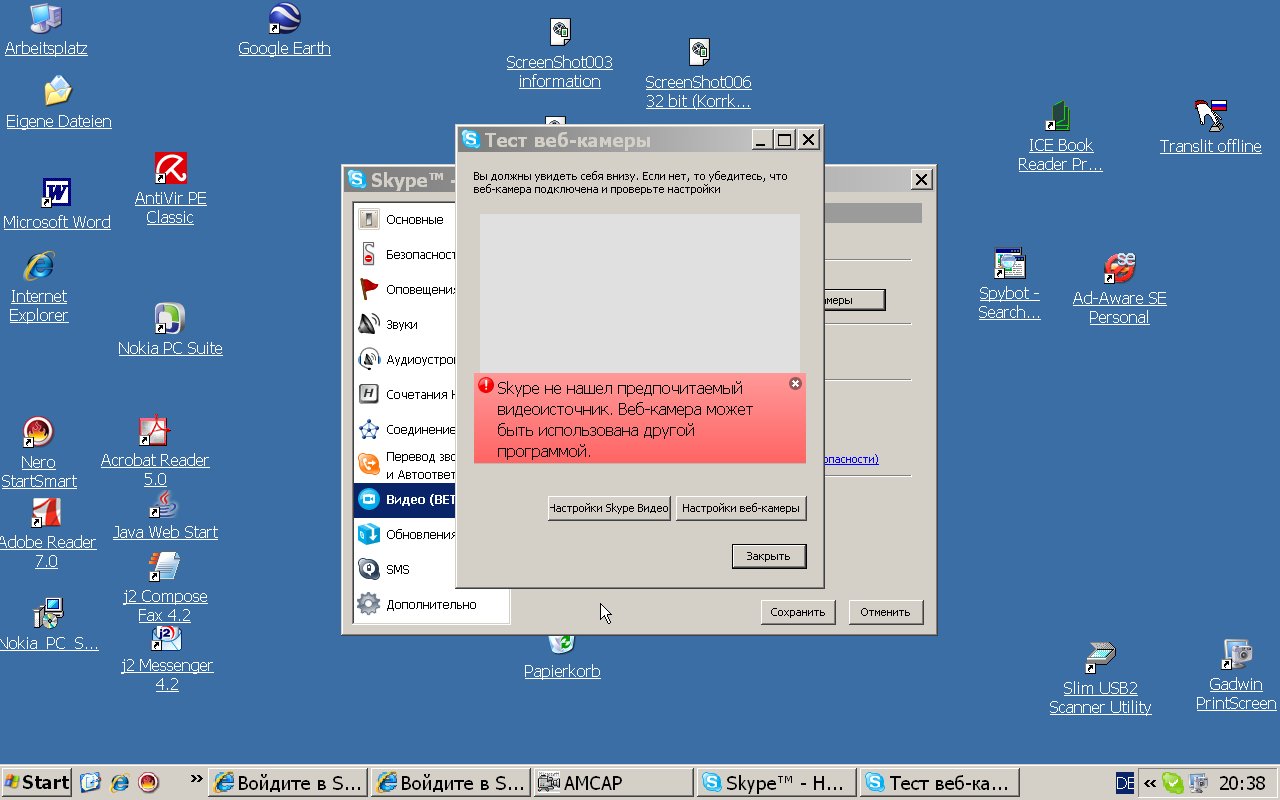Open the Windows Start menu
Image resolution: width=1280 pixels, height=800 pixels.
[36, 782]
